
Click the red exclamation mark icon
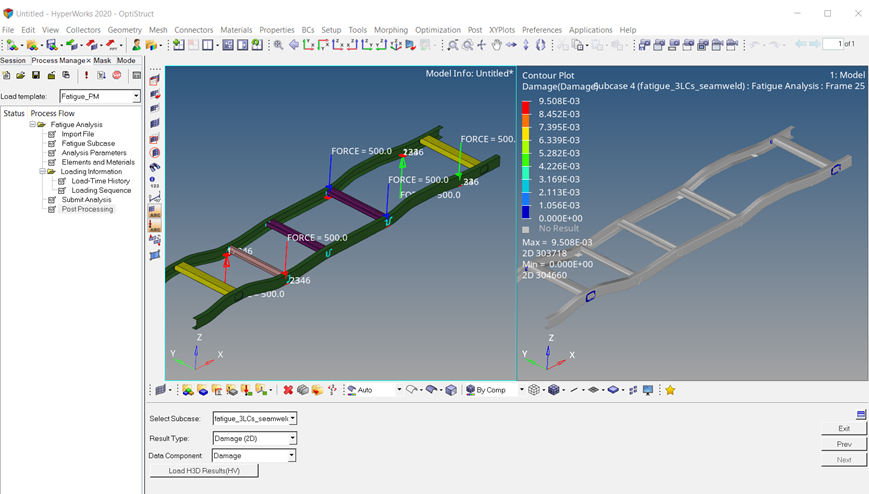coord(86,76)
